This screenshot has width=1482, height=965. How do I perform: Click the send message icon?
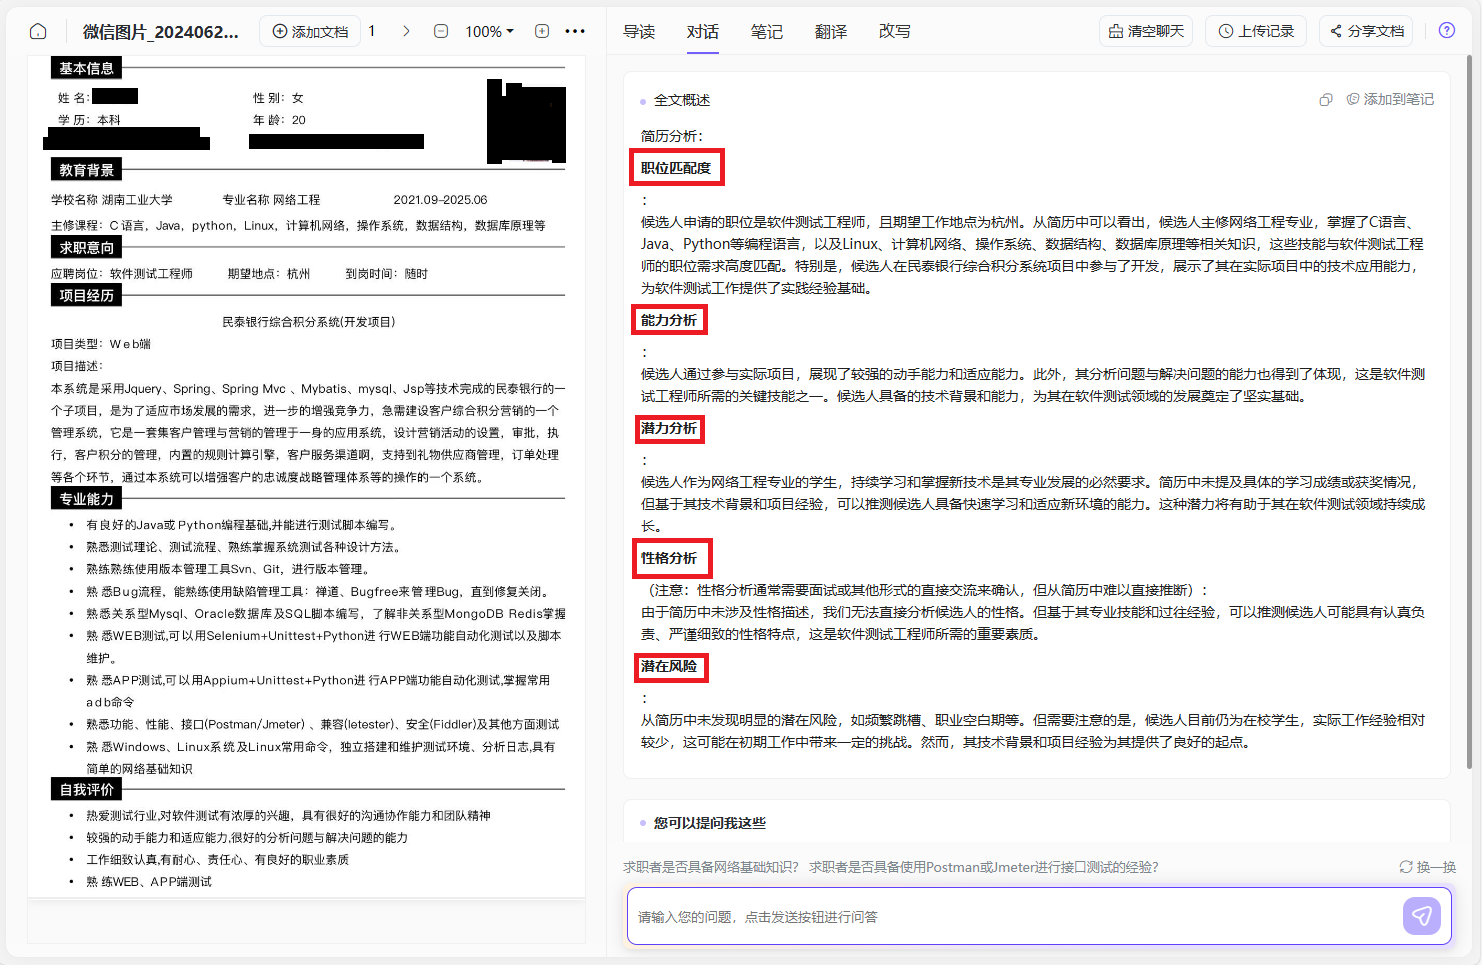point(1421,915)
